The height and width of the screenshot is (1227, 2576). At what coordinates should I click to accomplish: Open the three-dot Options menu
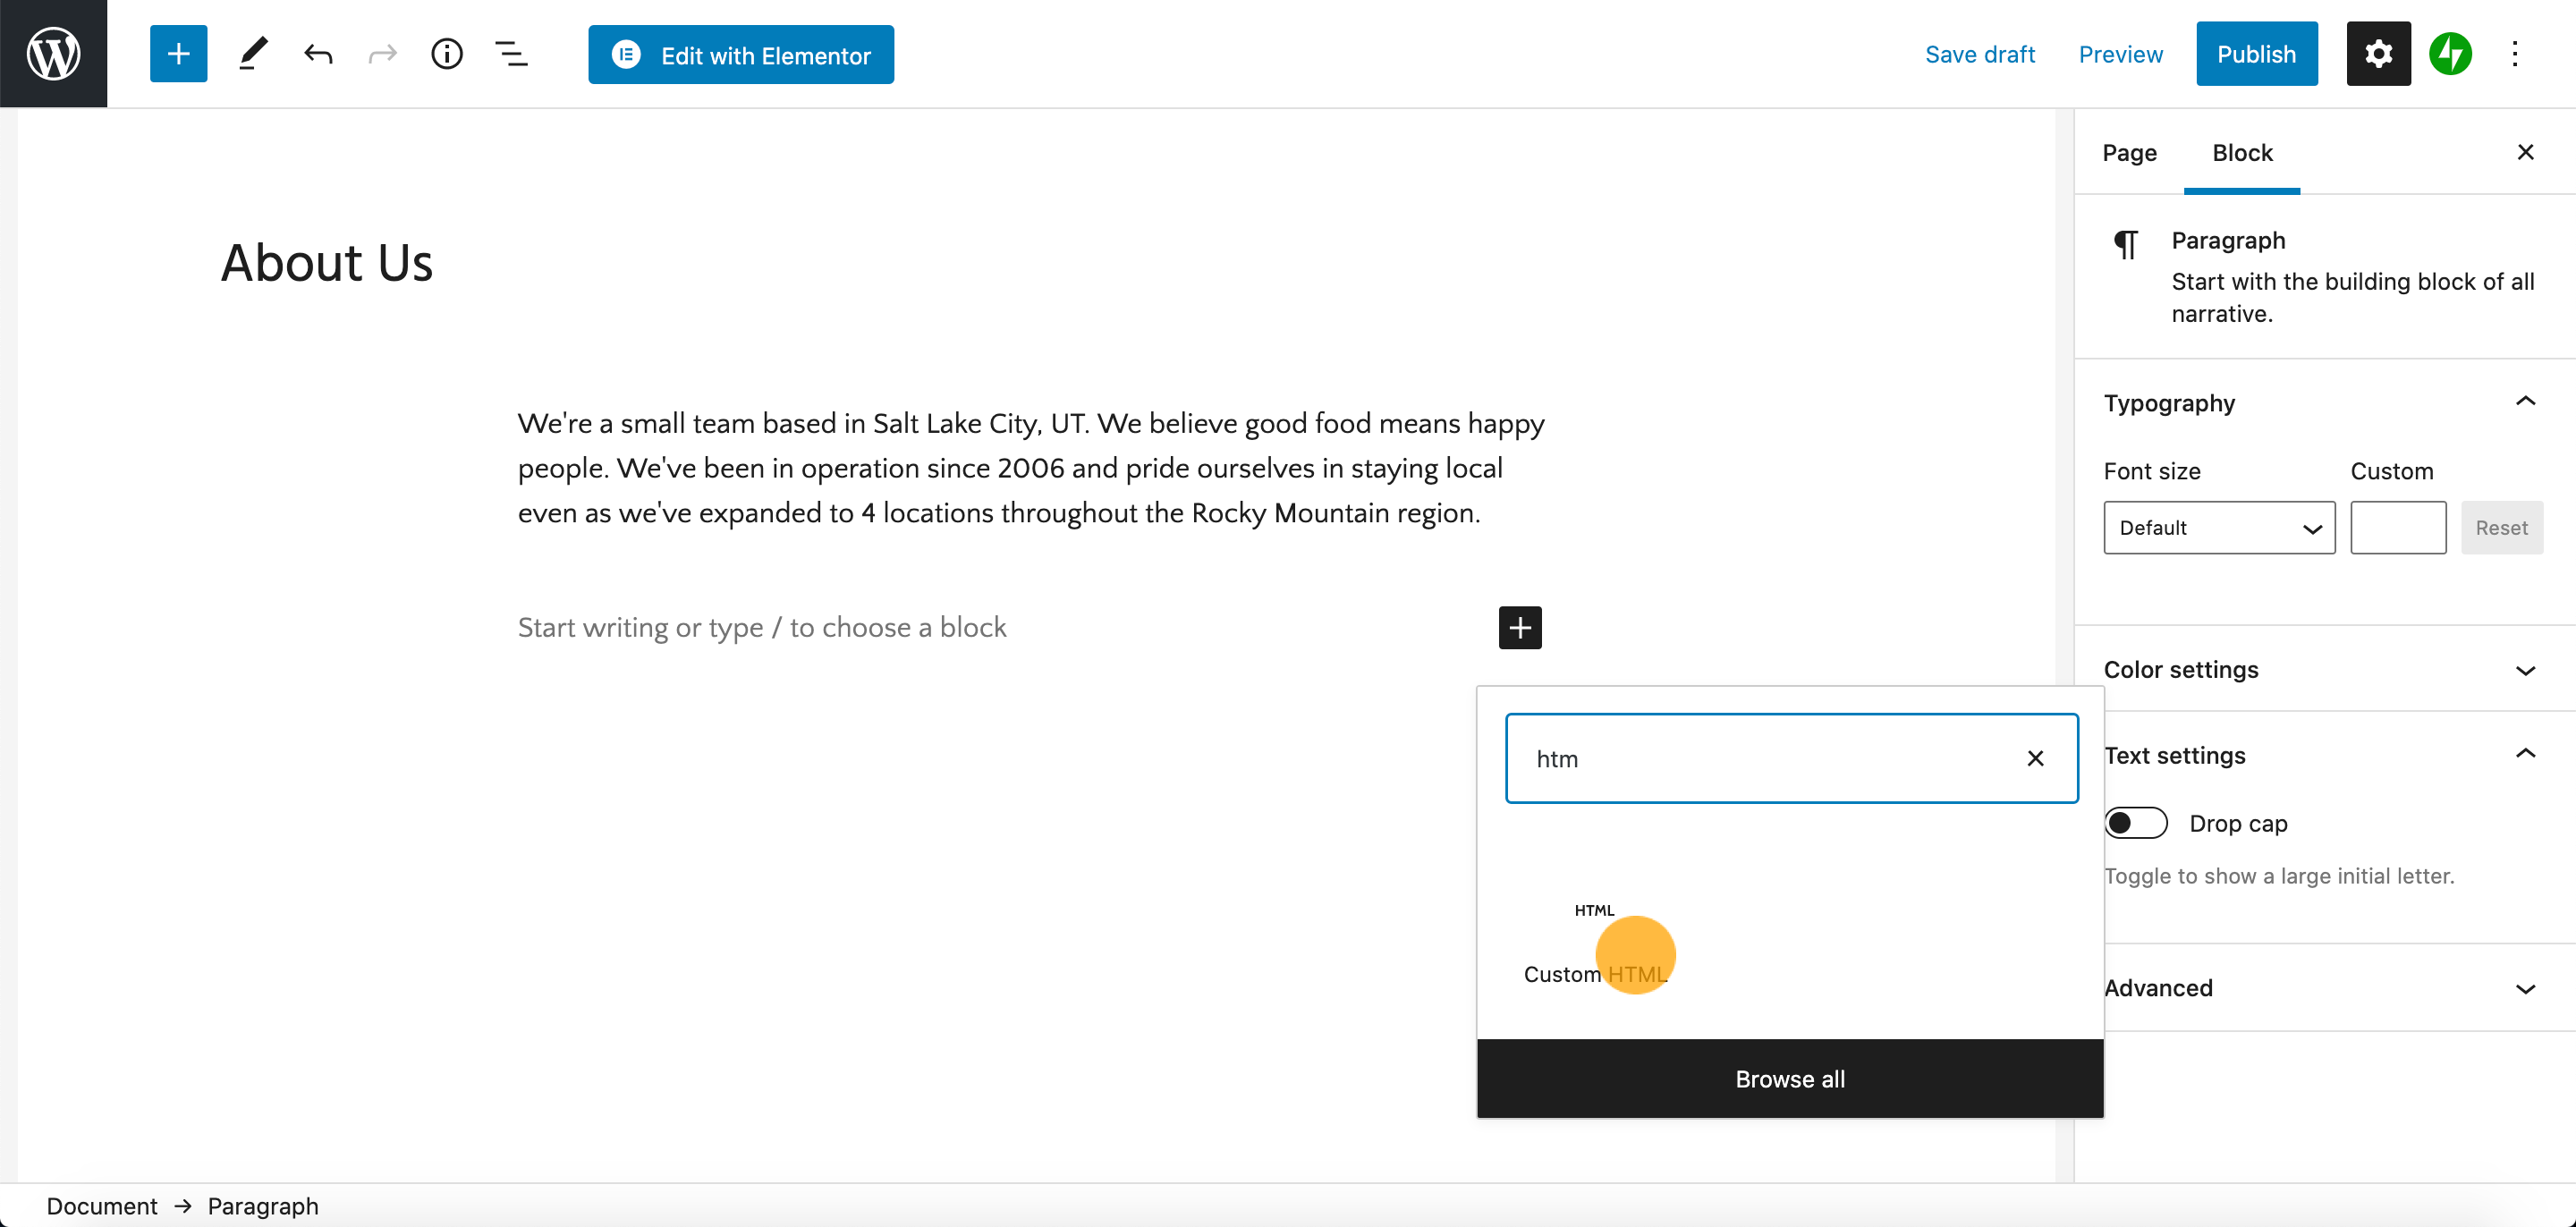click(x=2514, y=54)
